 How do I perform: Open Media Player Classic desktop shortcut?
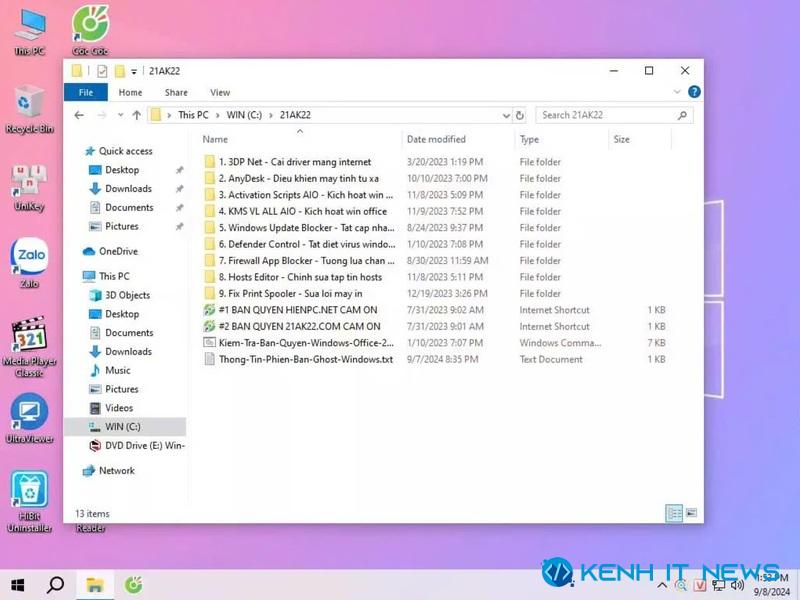(x=29, y=347)
